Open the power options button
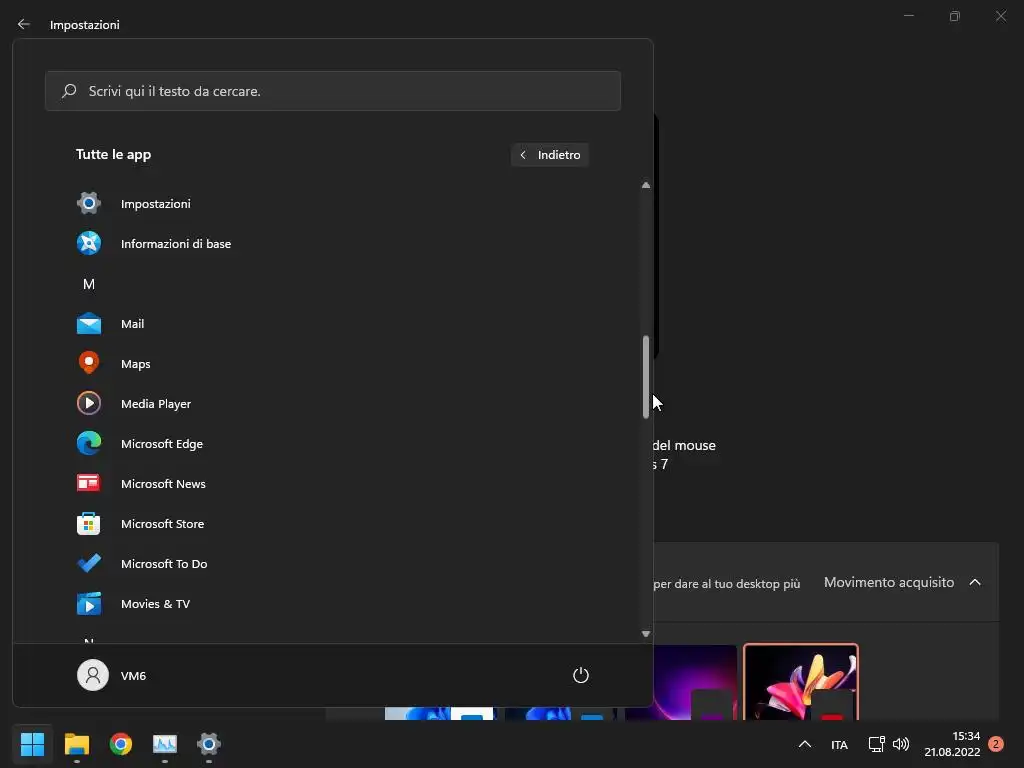Image resolution: width=1024 pixels, height=768 pixels. (581, 675)
